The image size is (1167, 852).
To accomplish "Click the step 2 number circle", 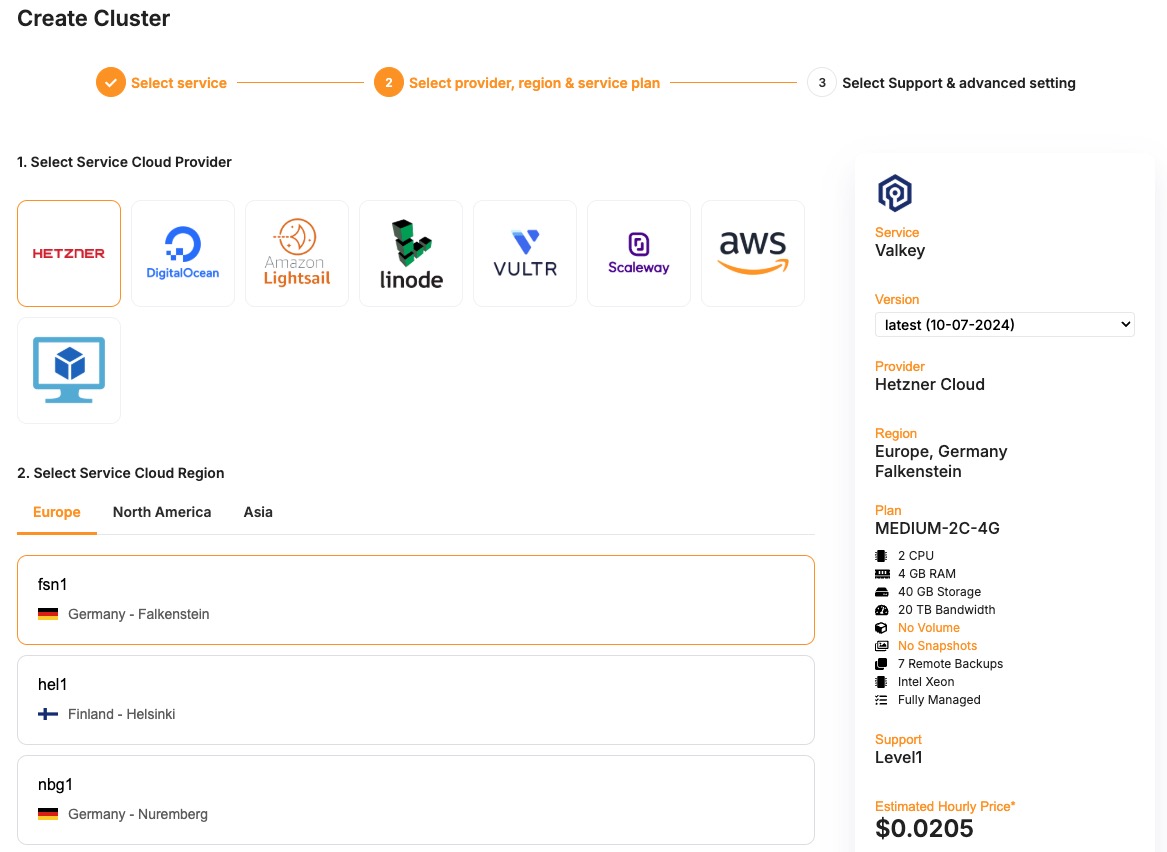I will tap(389, 82).
